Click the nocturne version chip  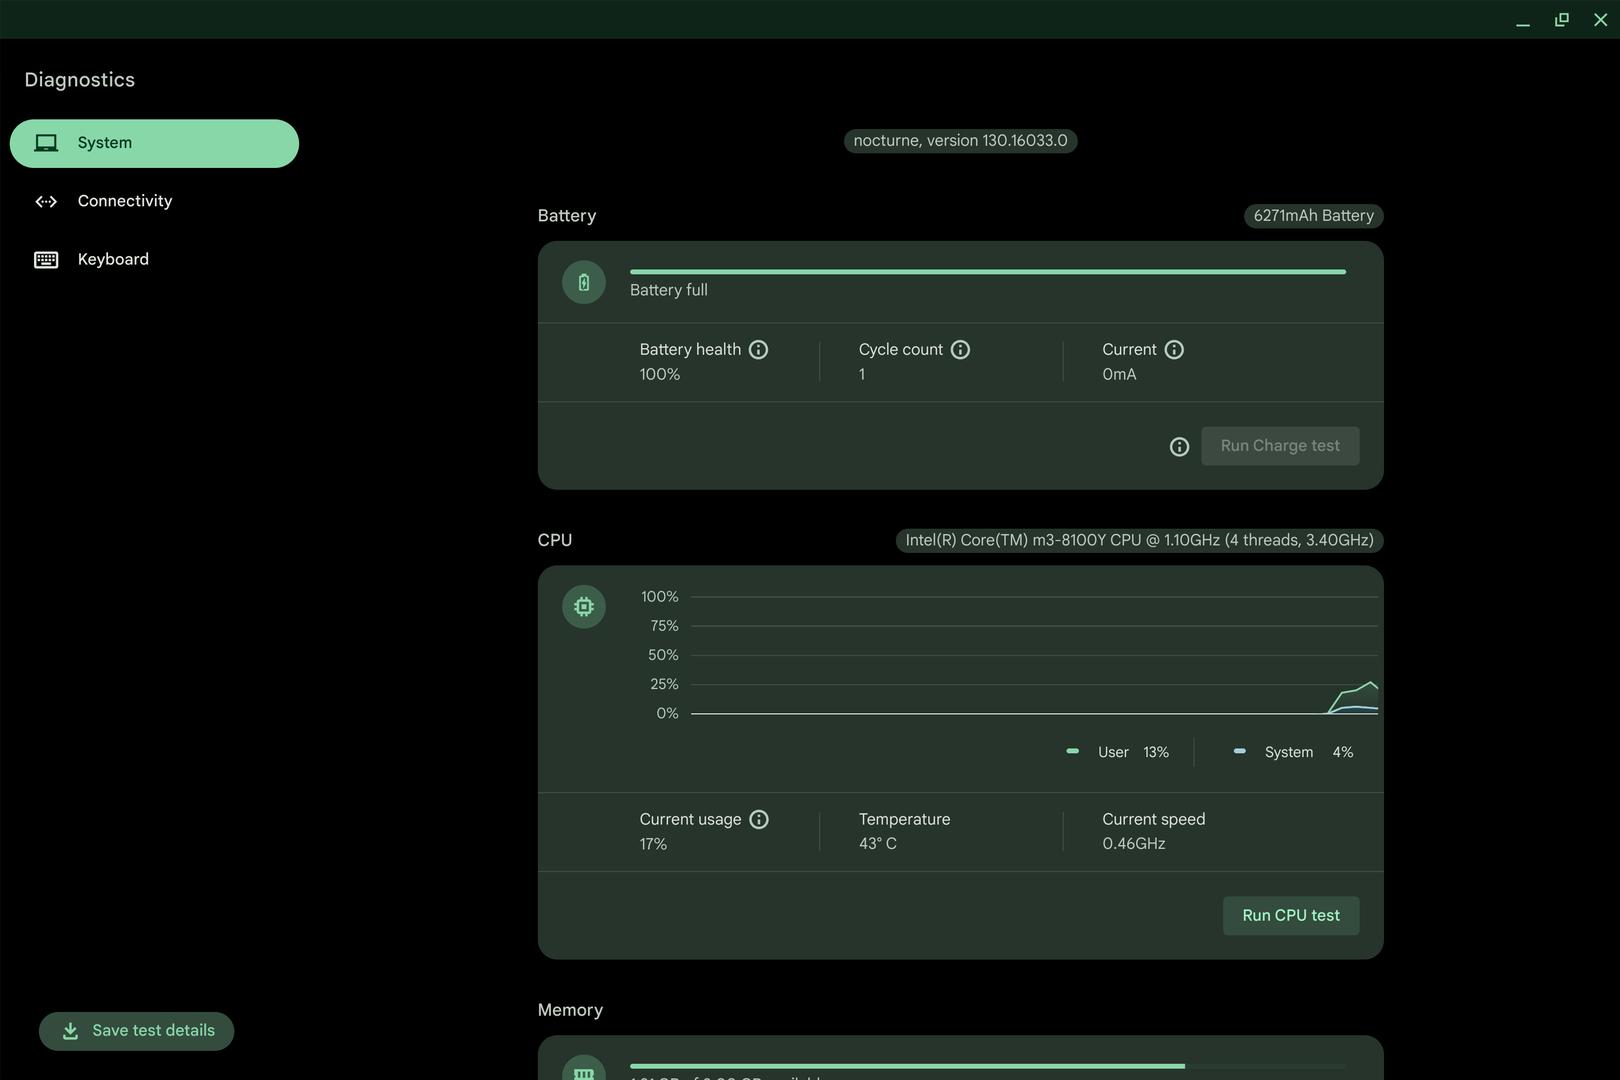point(960,141)
